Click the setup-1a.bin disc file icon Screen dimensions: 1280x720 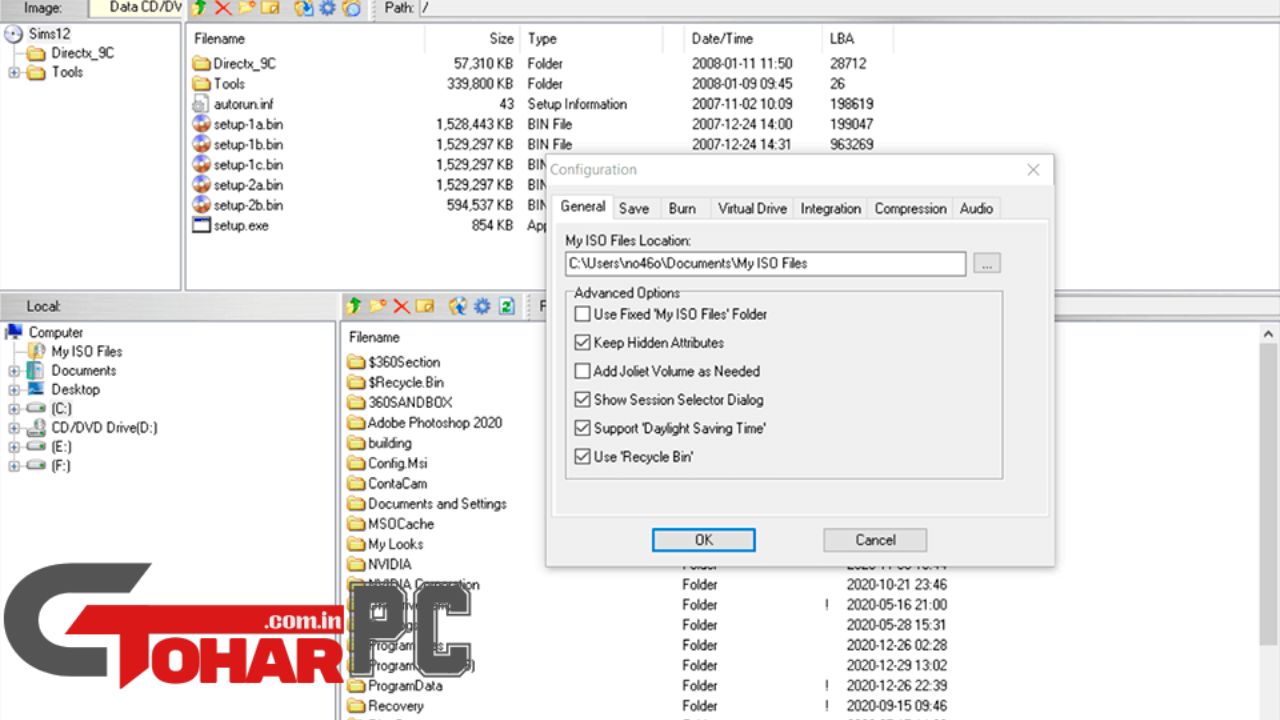[x=201, y=124]
